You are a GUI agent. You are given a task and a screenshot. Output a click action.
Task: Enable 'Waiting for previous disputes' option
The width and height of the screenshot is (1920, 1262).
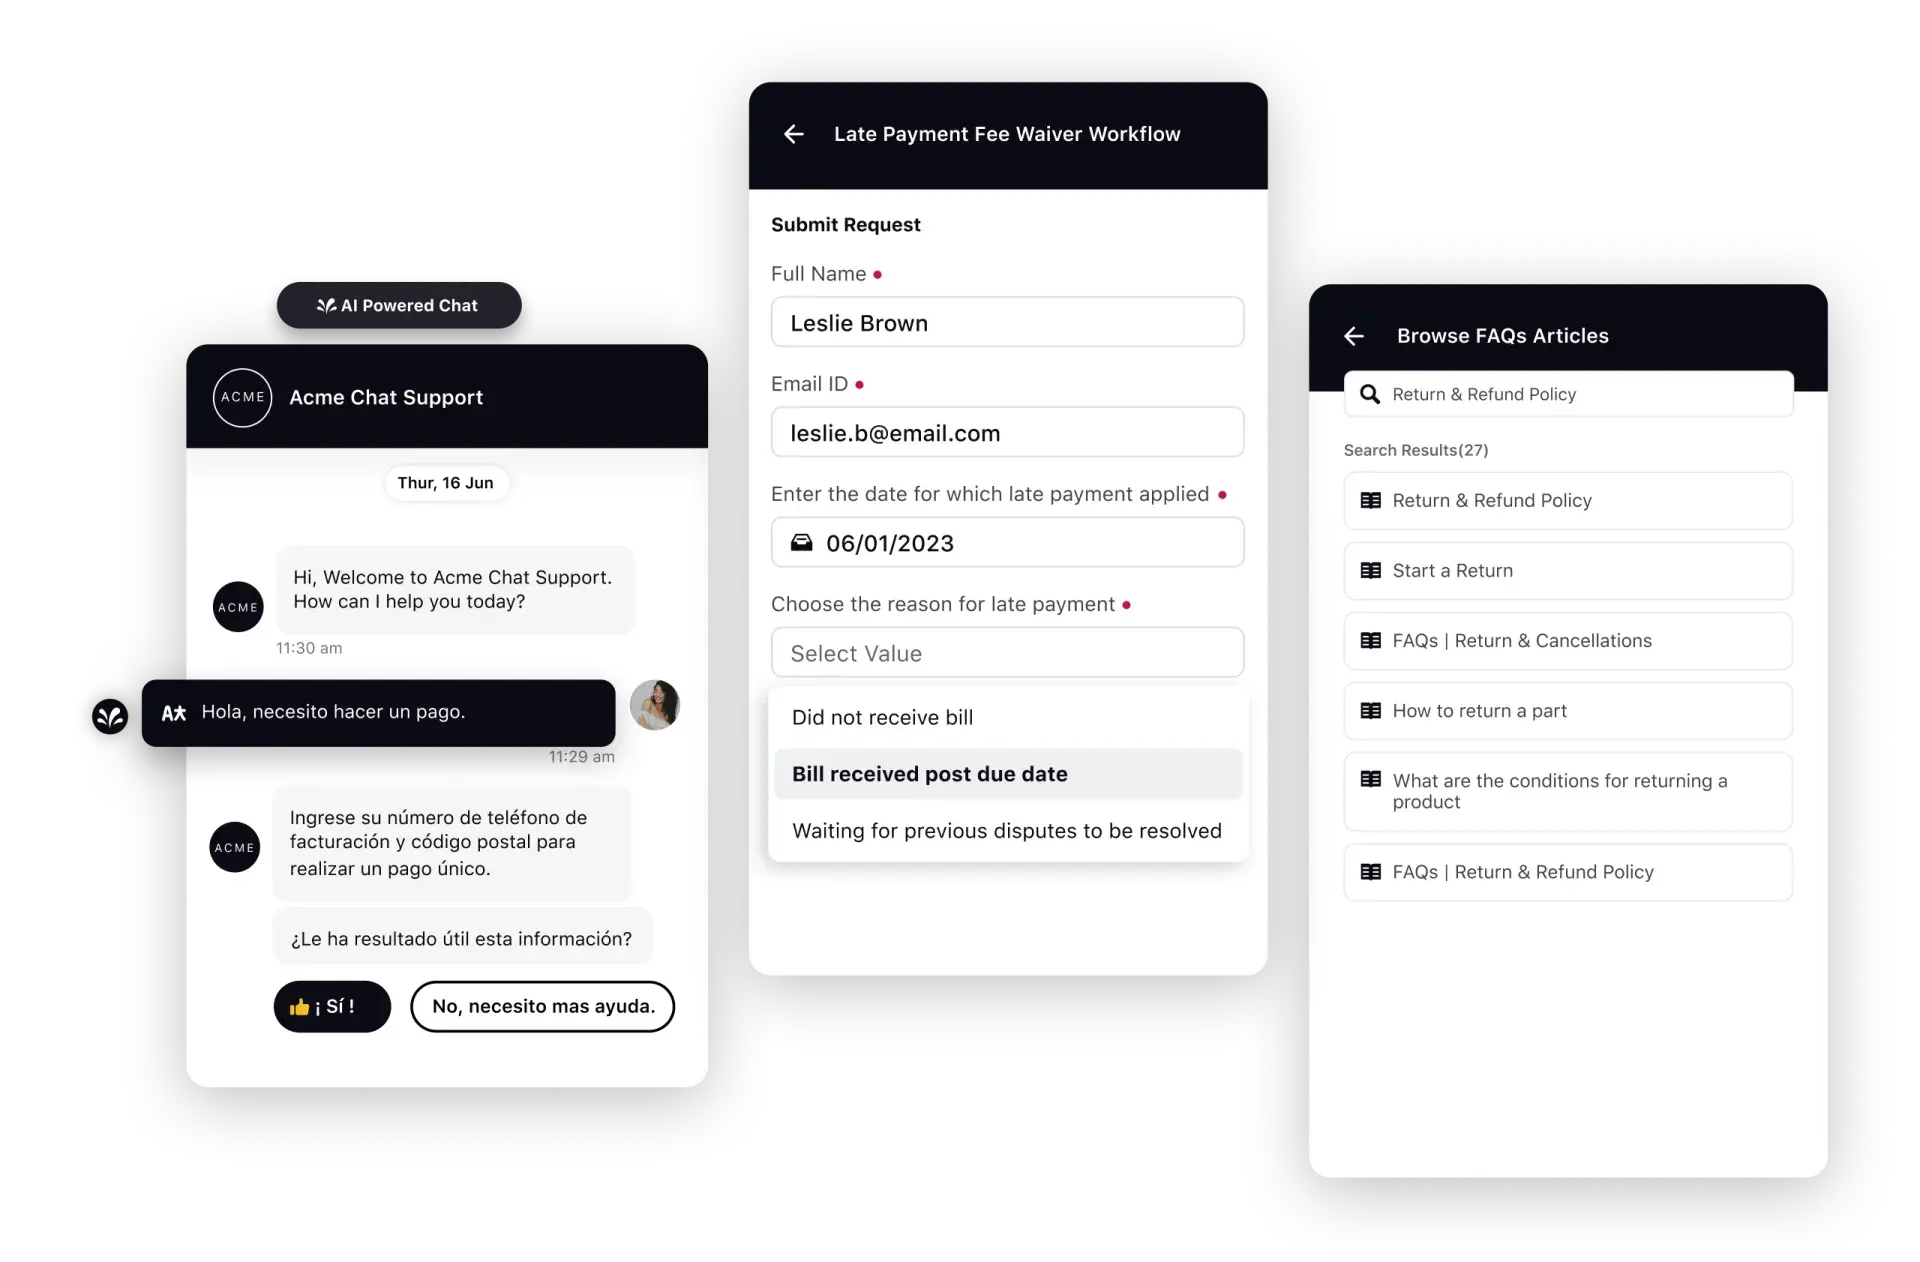coord(1006,830)
